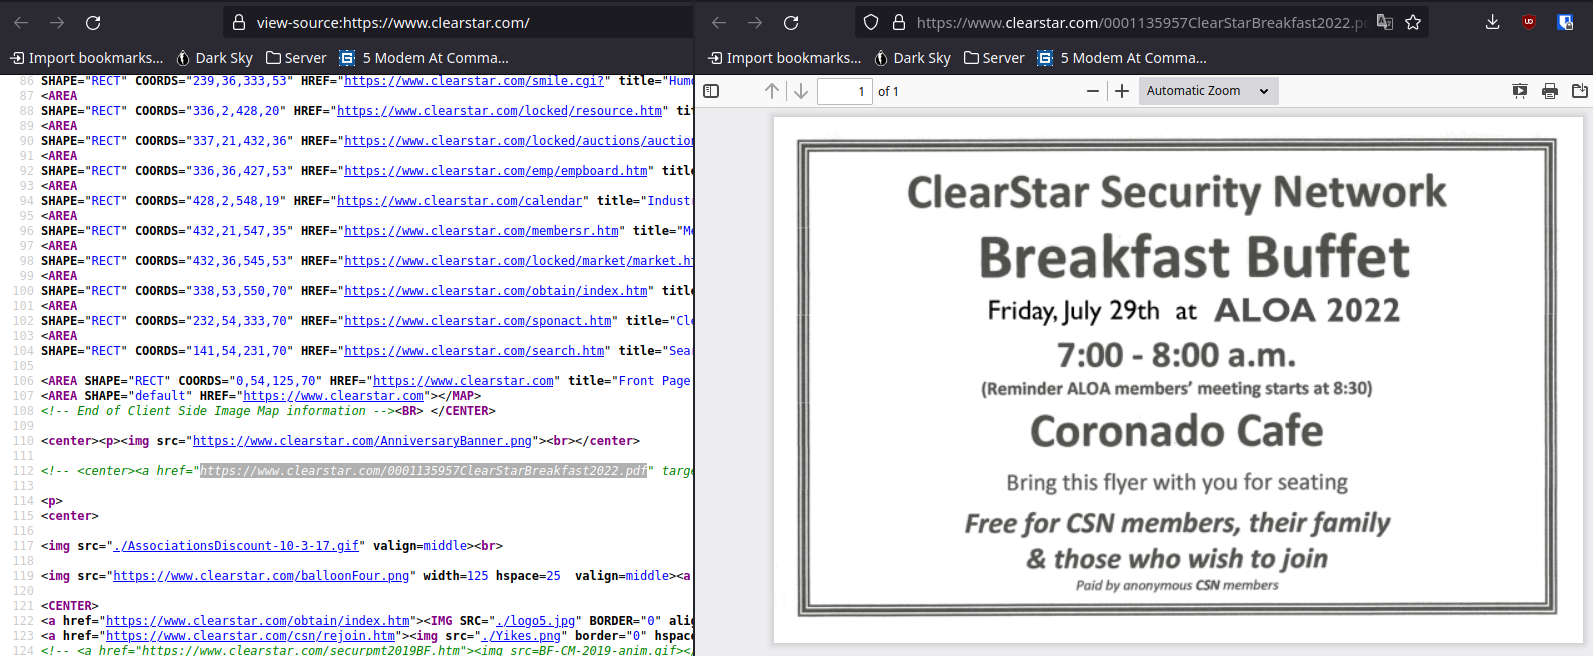Screen dimensions: 1593x656
Task: Focus the ClearStarBreakfast2022 PDF URL field
Action: [x=1140, y=22]
